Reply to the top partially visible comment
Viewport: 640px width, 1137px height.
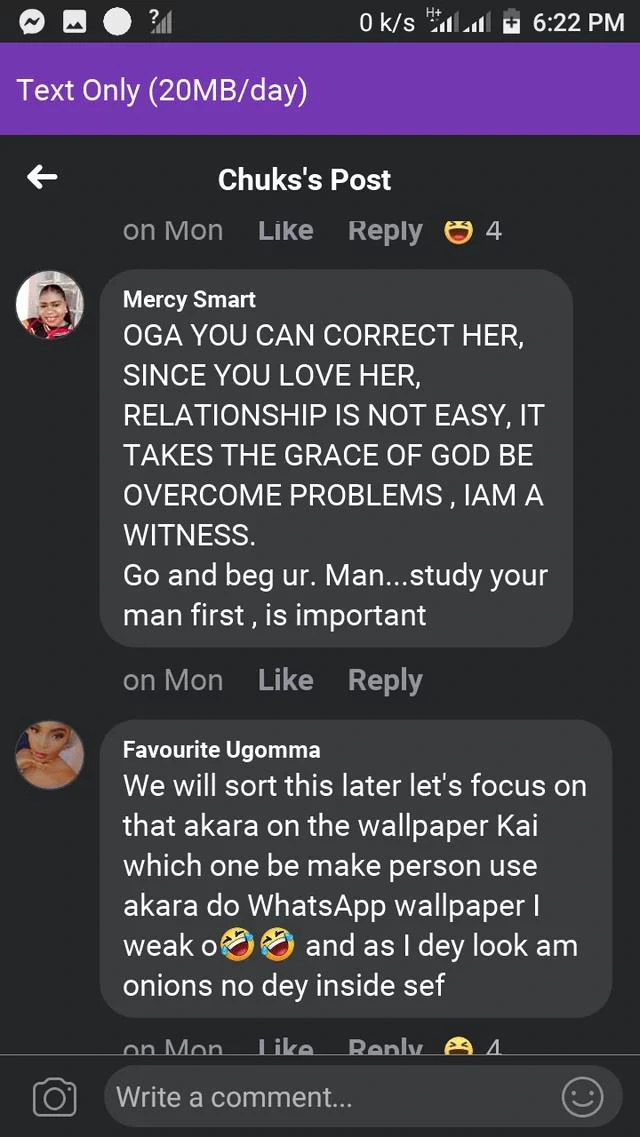385,231
